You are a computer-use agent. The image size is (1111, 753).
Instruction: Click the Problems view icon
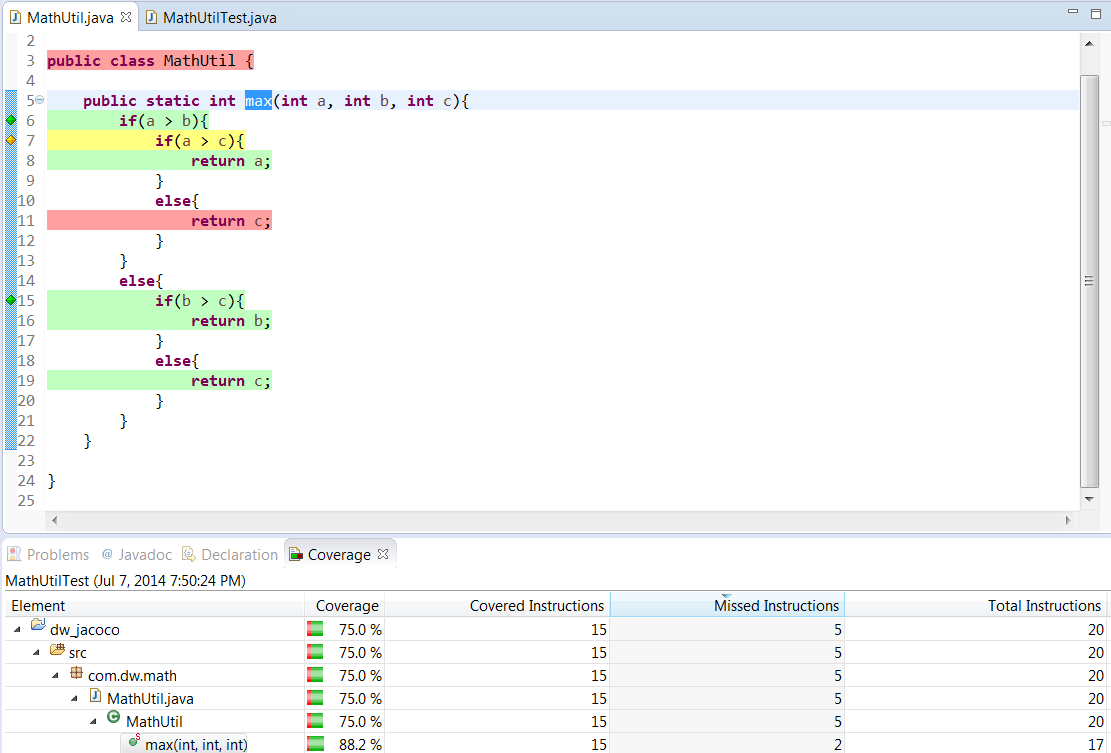(14, 554)
